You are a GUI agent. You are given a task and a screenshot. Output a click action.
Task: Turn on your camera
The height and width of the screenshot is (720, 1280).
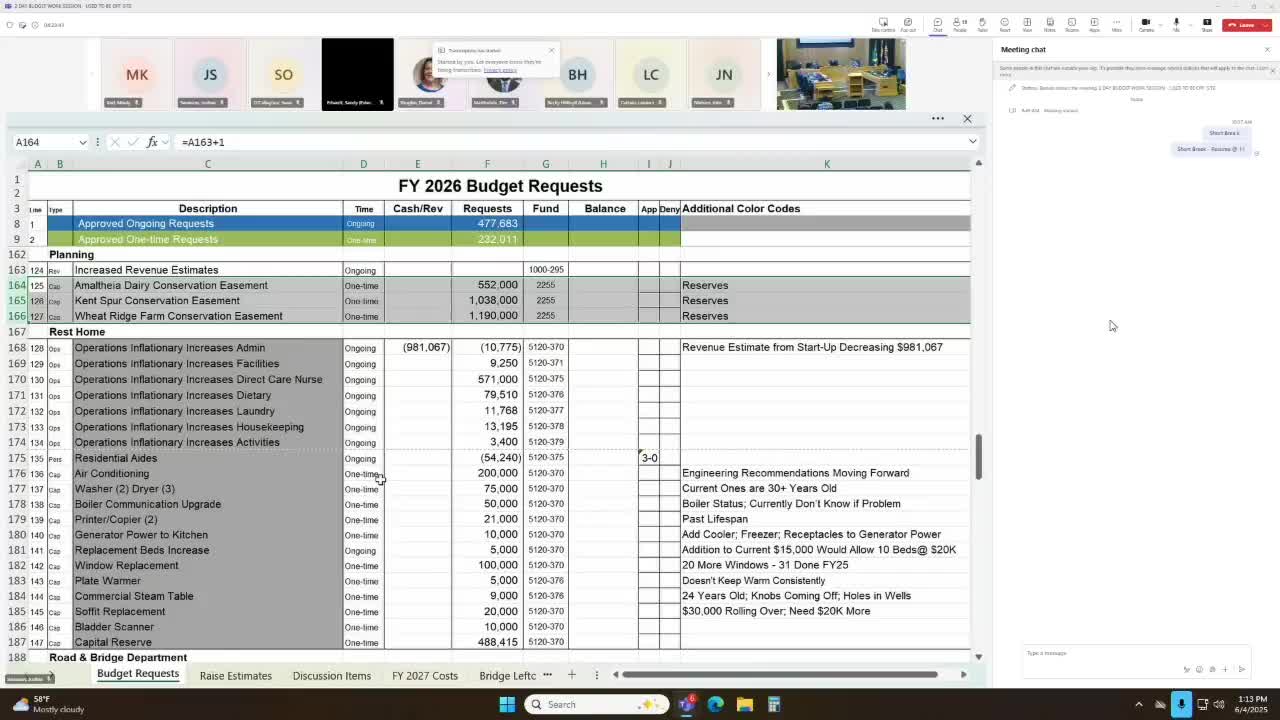(x=1146, y=22)
